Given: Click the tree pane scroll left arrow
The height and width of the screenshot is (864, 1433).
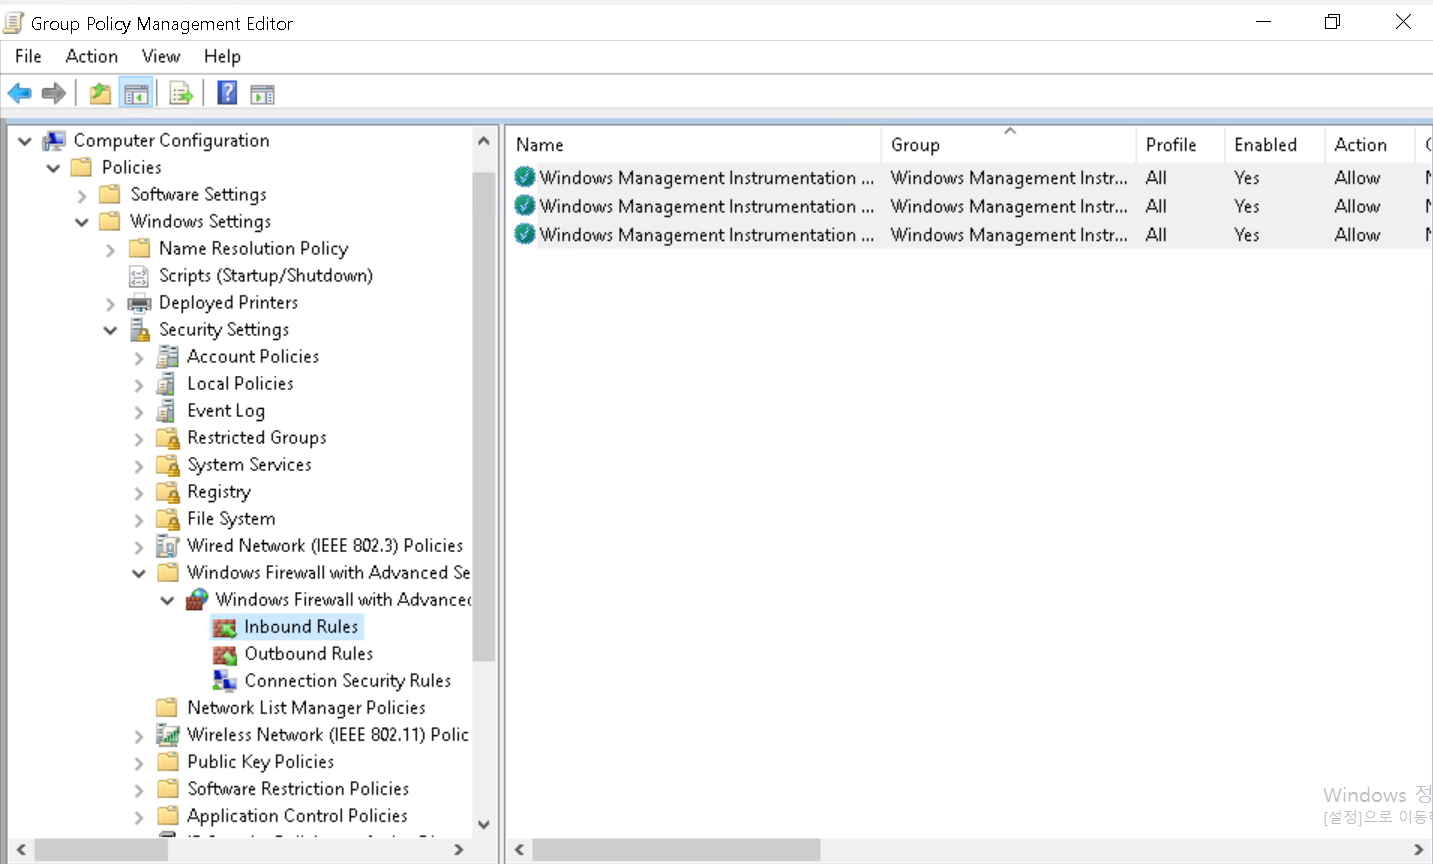Looking at the screenshot, I should [21, 850].
